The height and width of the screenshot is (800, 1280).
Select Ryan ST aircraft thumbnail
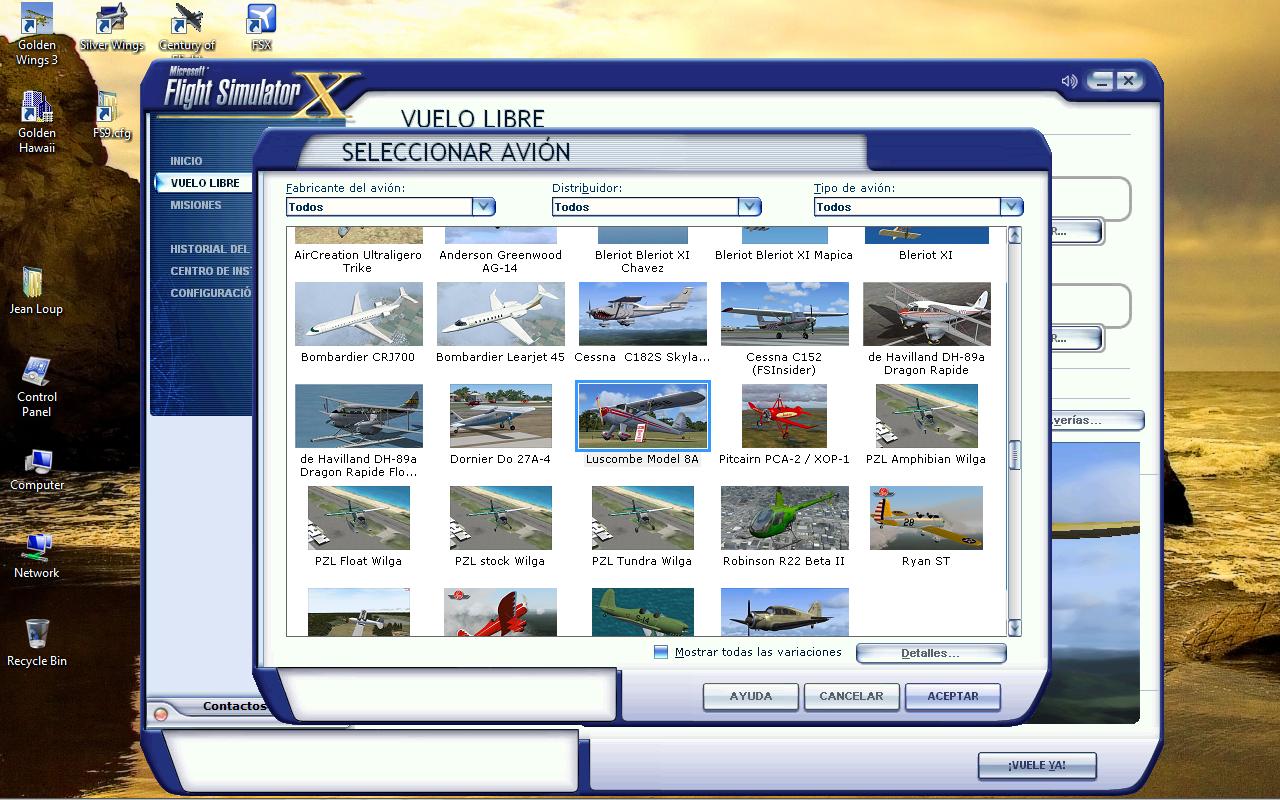click(x=926, y=518)
